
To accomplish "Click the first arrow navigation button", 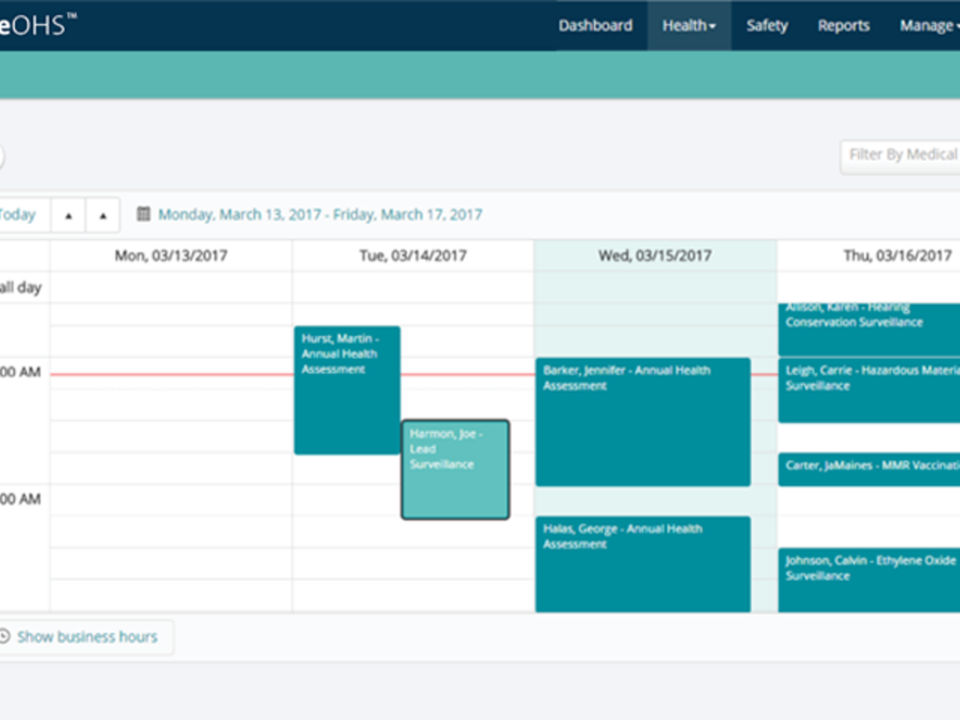I will (69, 216).
